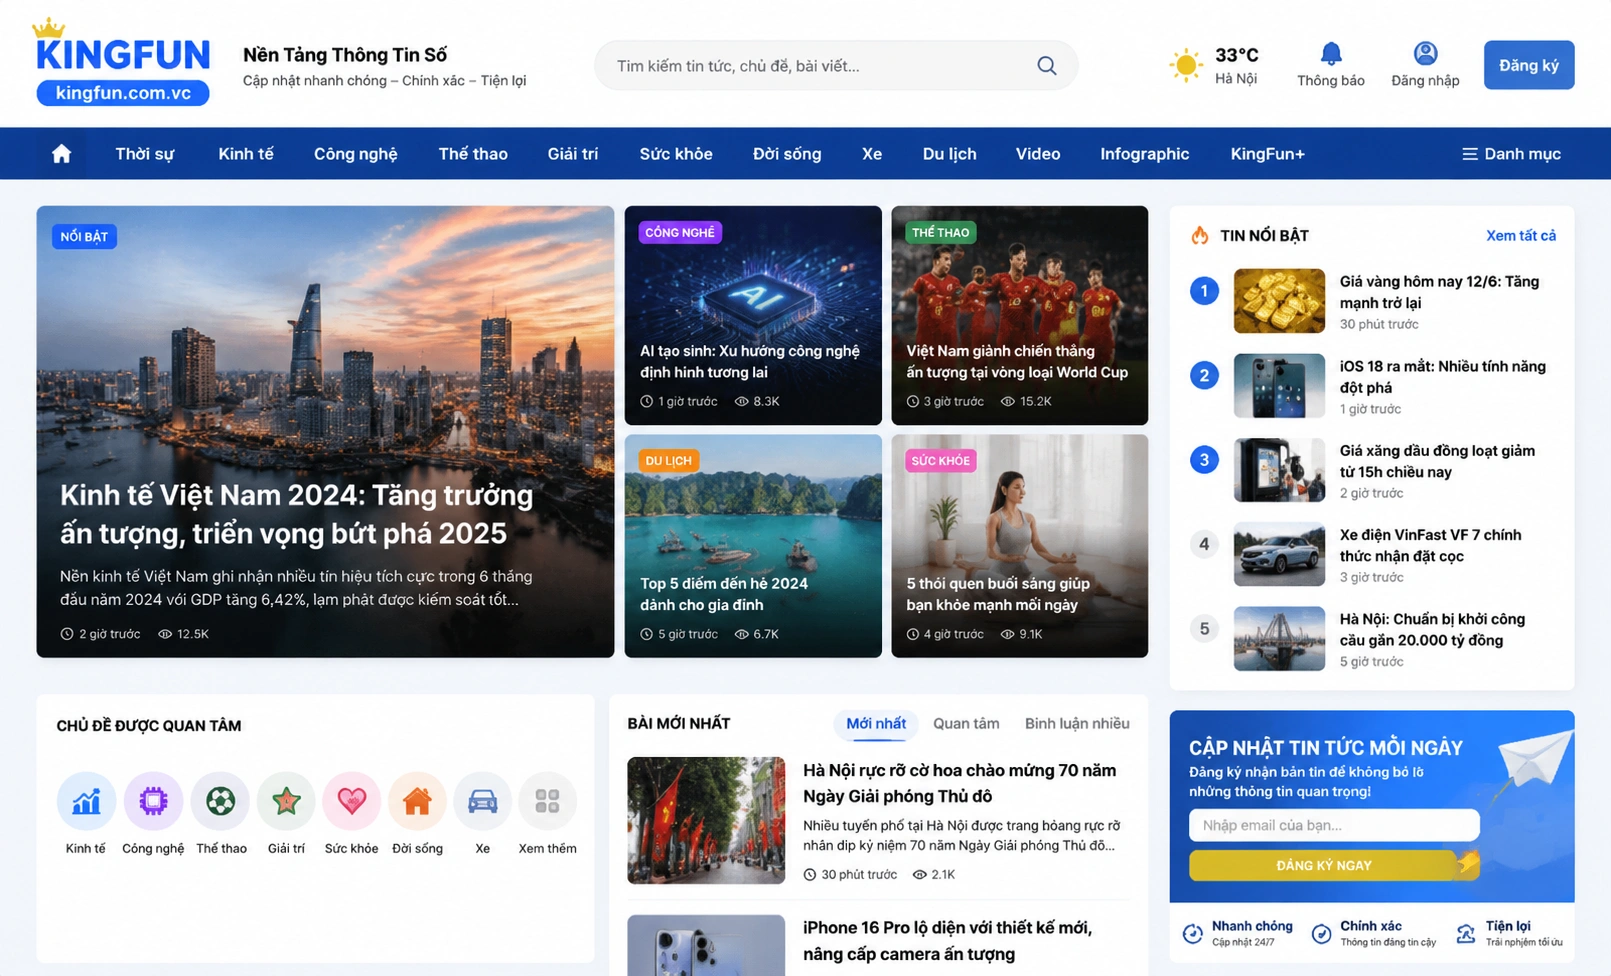Open the Đời sống house topic icon
Image resolution: width=1611 pixels, height=976 pixels.
(x=417, y=801)
